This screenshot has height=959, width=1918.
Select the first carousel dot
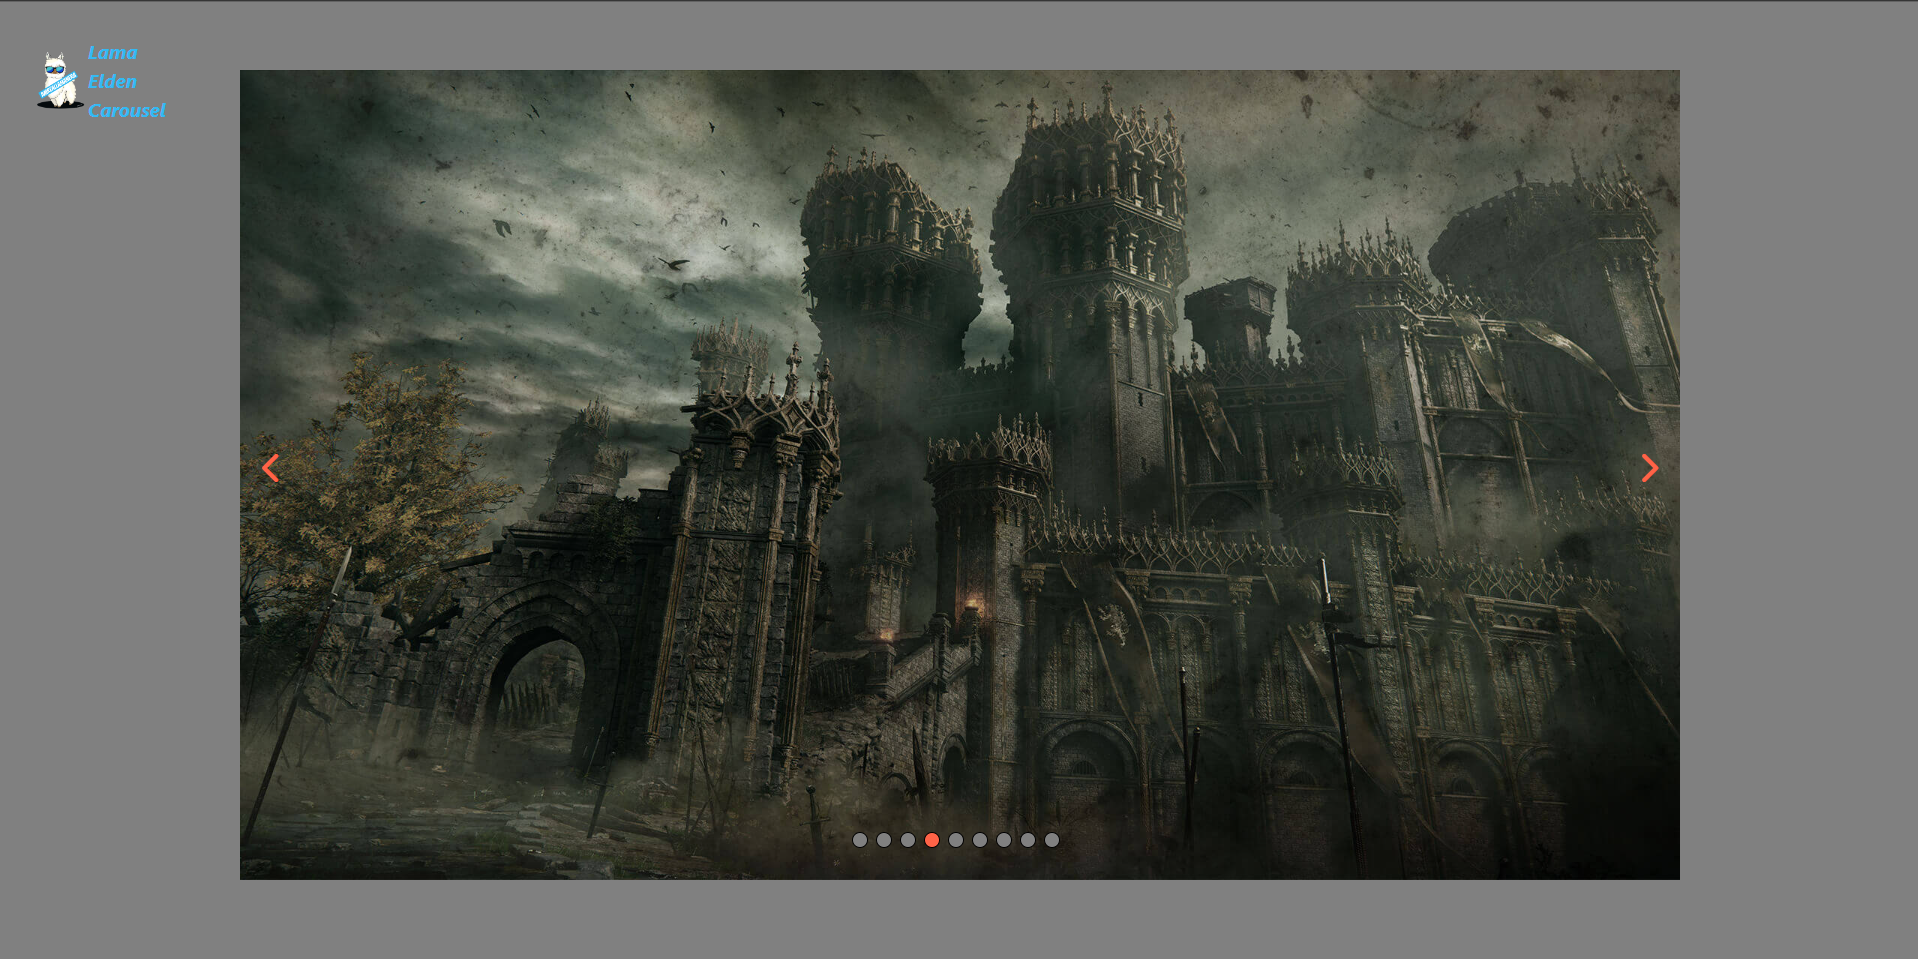pyautogui.click(x=860, y=840)
